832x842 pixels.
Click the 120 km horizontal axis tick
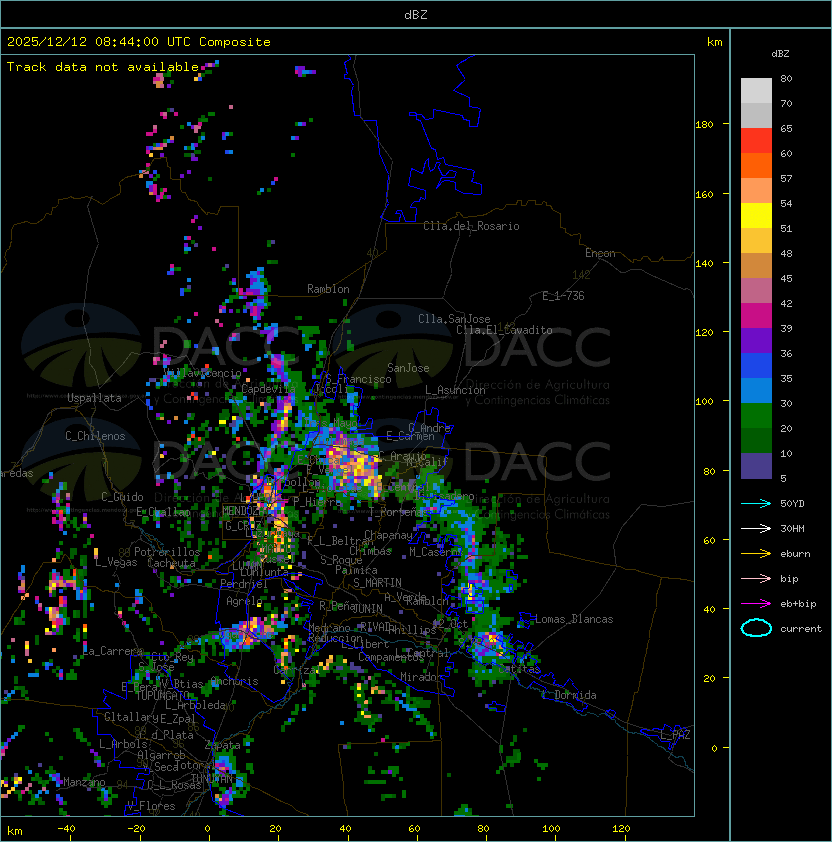pyautogui.click(x=621, y=829)
